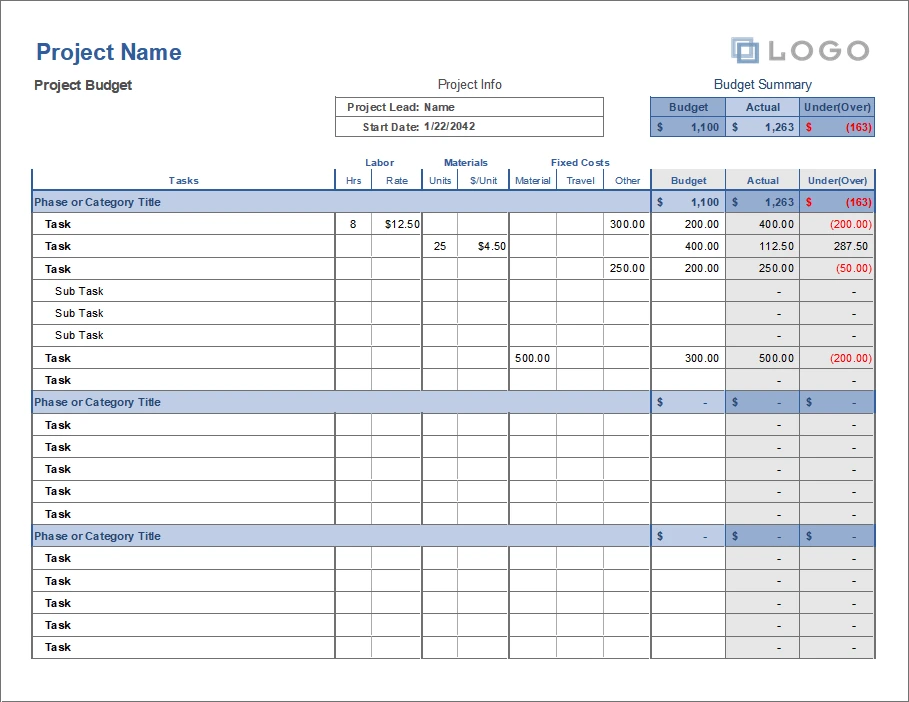Image resolution: width=909 pixels, height=702 pixels.
Task: Select the 25 Units cell
Action: [440, 246]
